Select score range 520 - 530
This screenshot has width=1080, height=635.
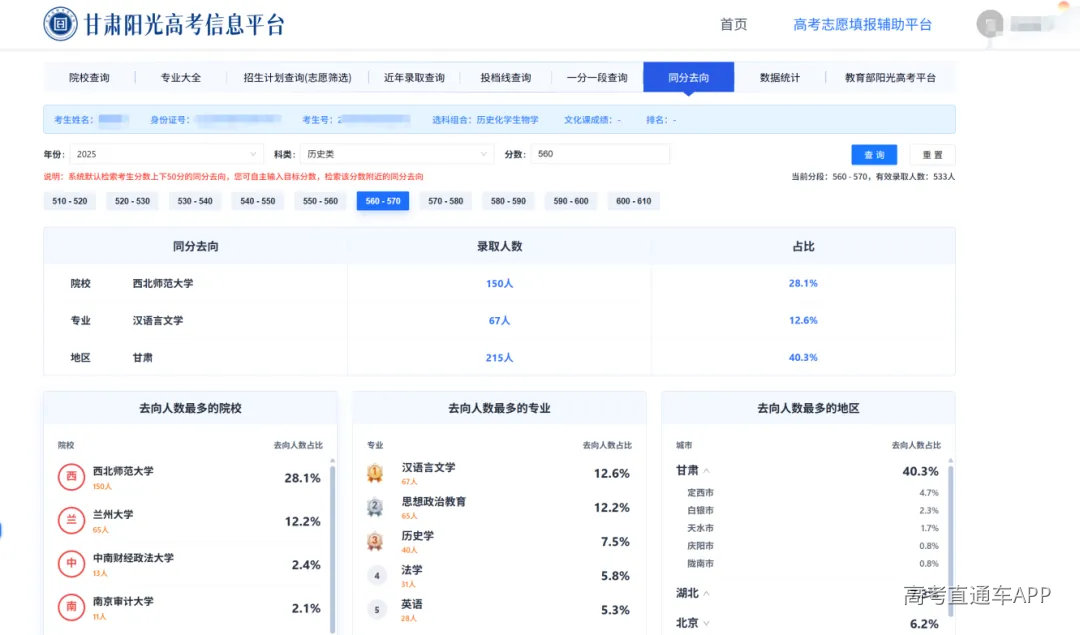(132, 201)
